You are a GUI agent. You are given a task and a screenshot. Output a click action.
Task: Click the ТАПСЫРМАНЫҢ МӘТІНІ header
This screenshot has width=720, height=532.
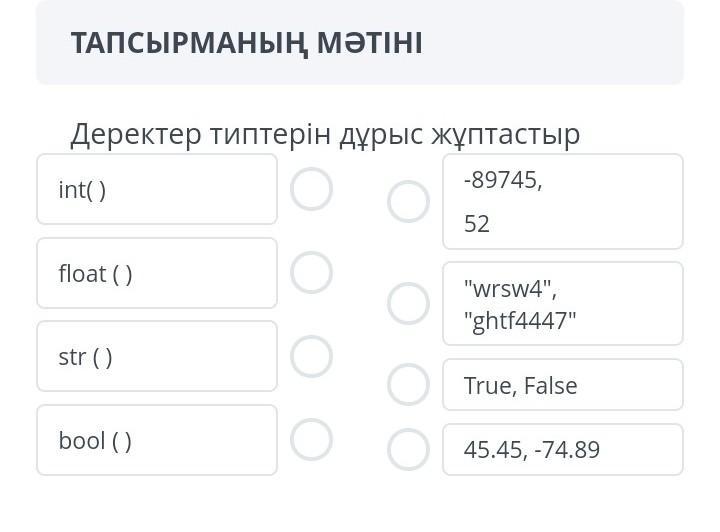click(246, 43)
